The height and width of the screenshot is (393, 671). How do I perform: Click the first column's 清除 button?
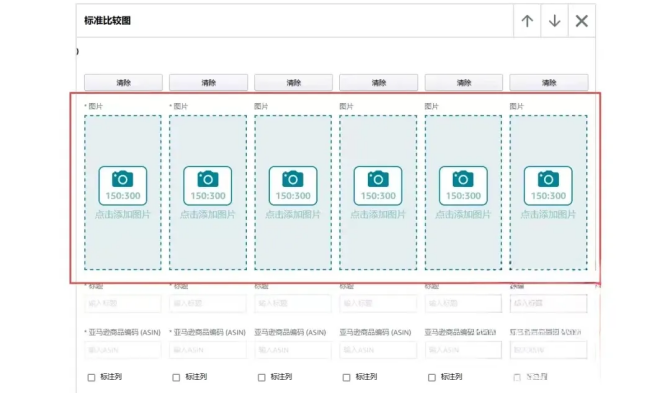[x=123, y=82]
